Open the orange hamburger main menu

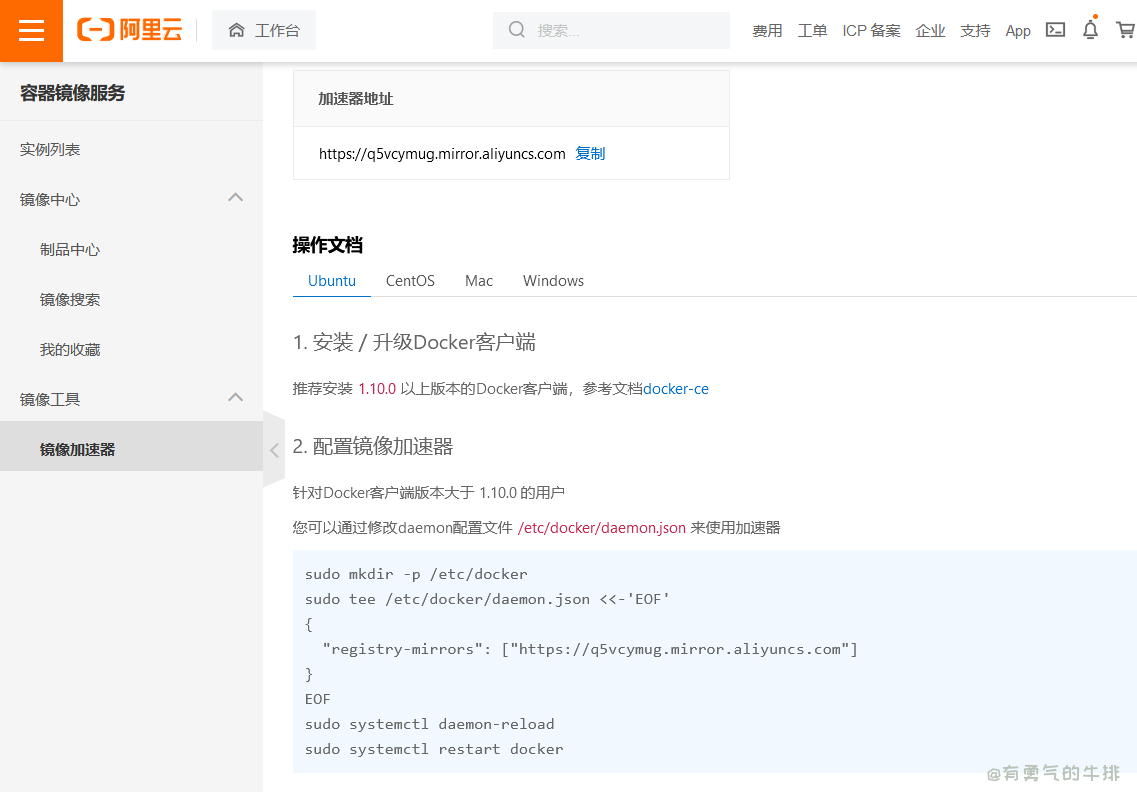(31, 31)
